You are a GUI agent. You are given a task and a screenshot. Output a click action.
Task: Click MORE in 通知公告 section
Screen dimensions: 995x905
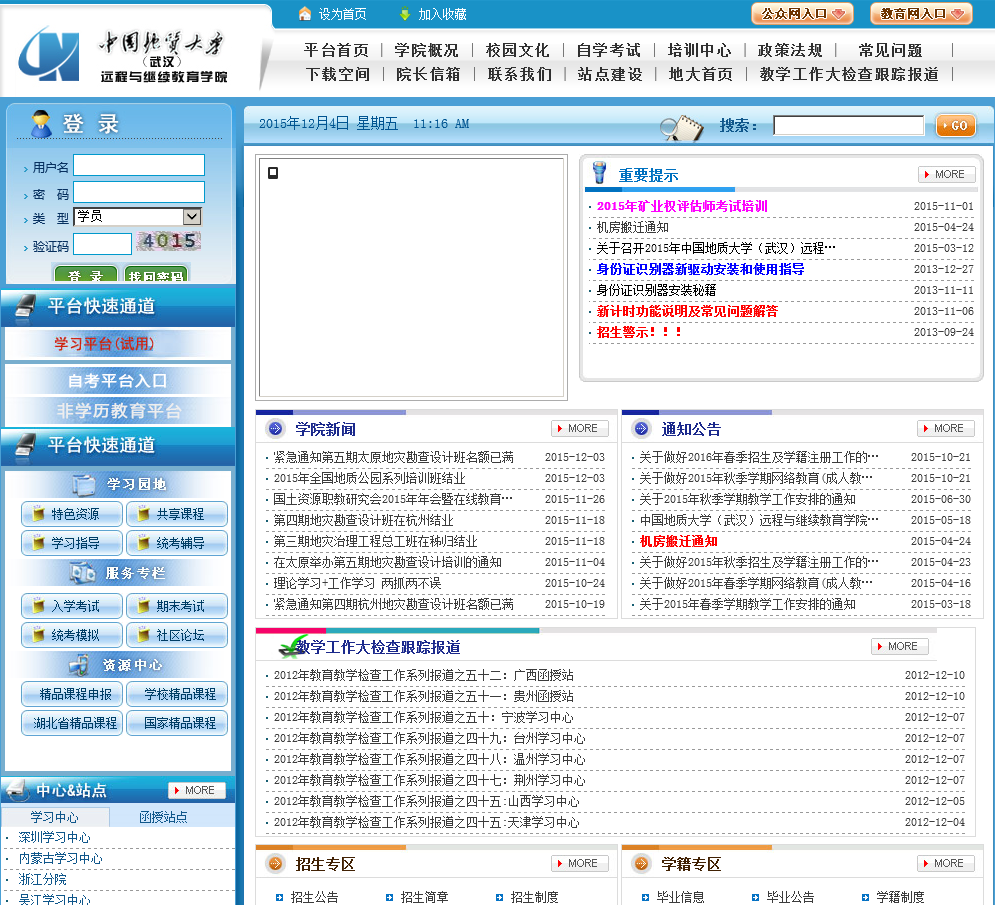point(946,428)
